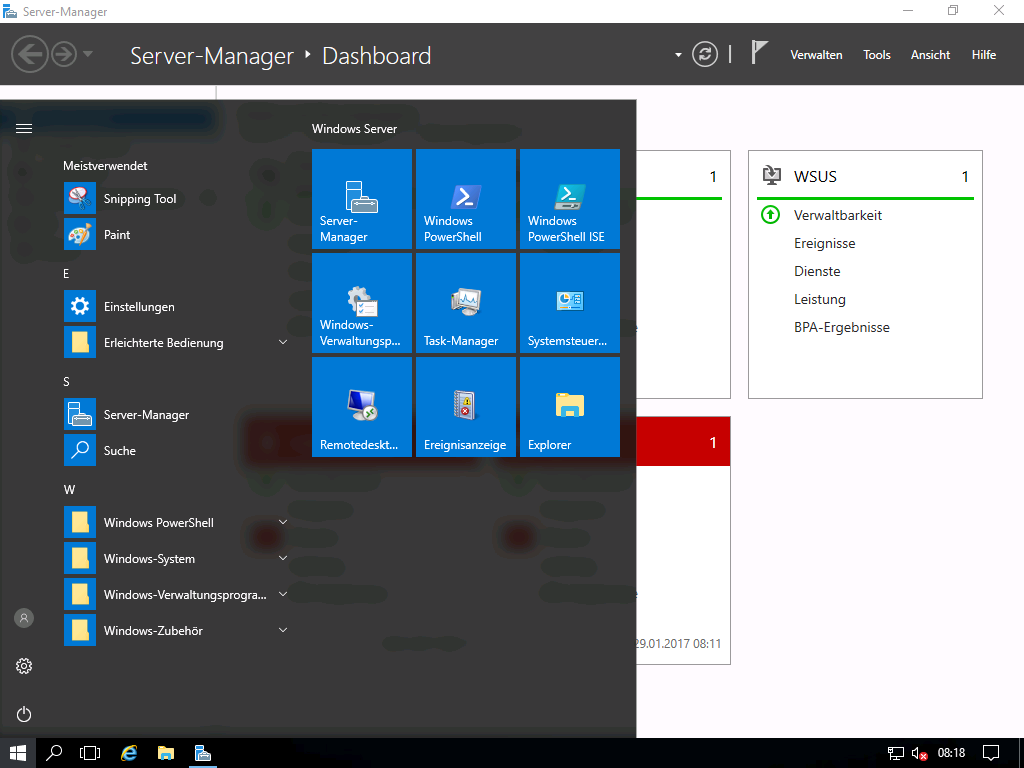Screen dimensions: 1024x768
Task: Open Einstellungen in app list
Action: click(176, 306)
